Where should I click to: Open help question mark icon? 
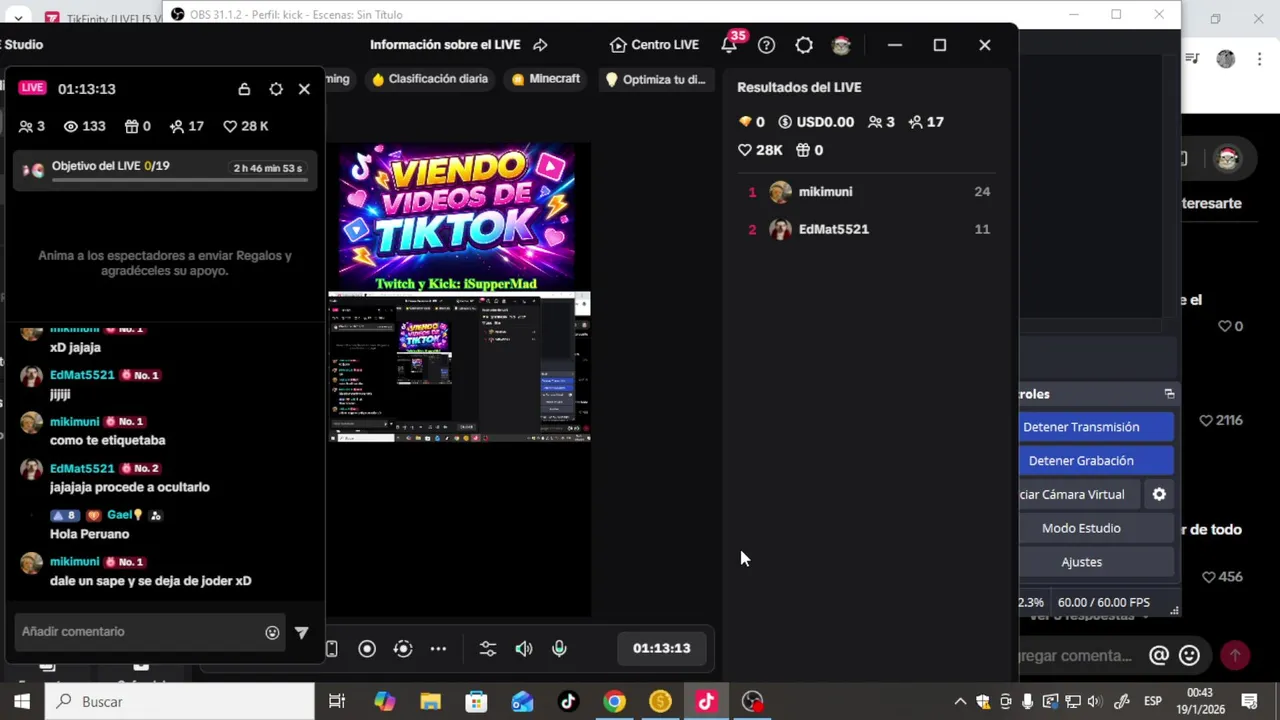point(766,45)
